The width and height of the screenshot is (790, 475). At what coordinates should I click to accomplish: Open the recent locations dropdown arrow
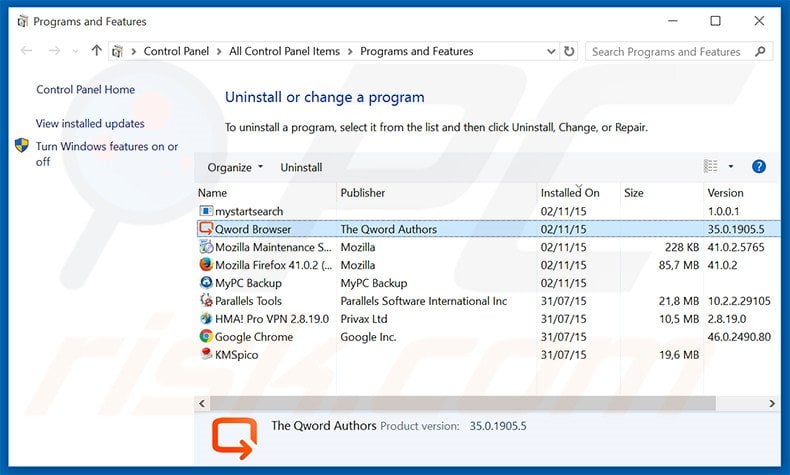[x=76, y=51]
